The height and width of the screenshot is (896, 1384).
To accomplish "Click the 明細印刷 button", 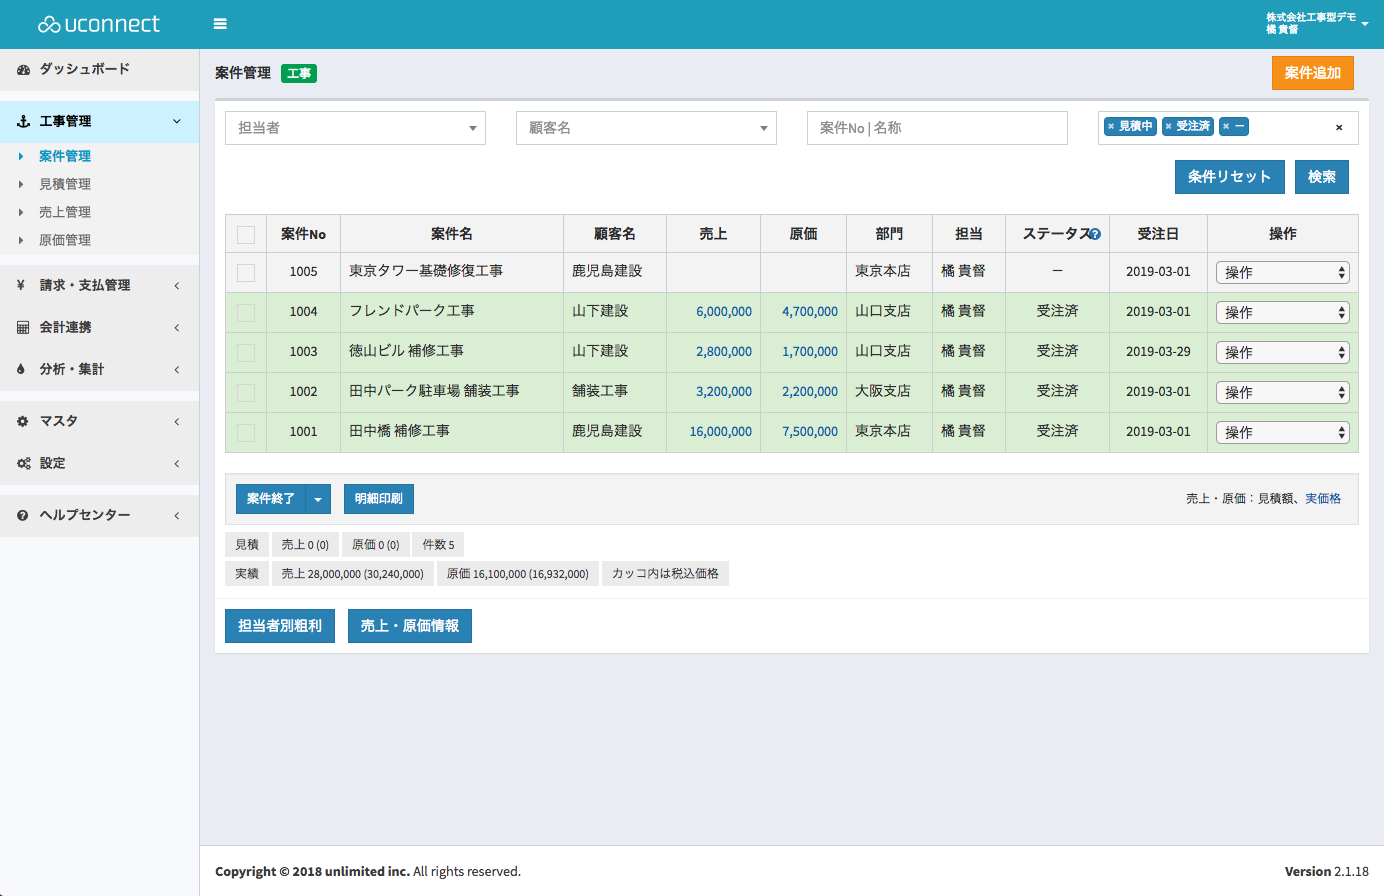I will (x=379, y=499).
